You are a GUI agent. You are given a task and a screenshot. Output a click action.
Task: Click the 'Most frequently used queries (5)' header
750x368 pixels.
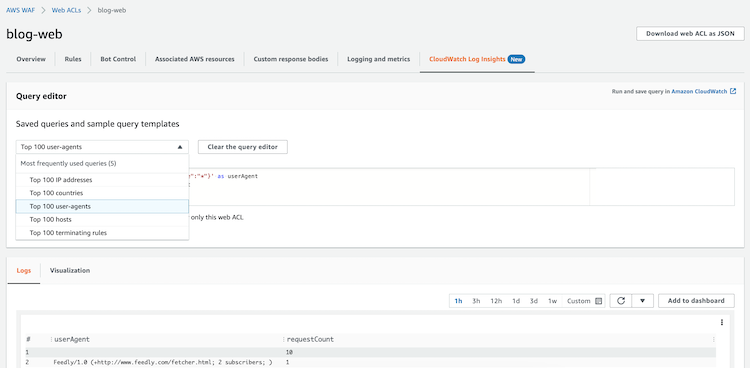point(68,163)
